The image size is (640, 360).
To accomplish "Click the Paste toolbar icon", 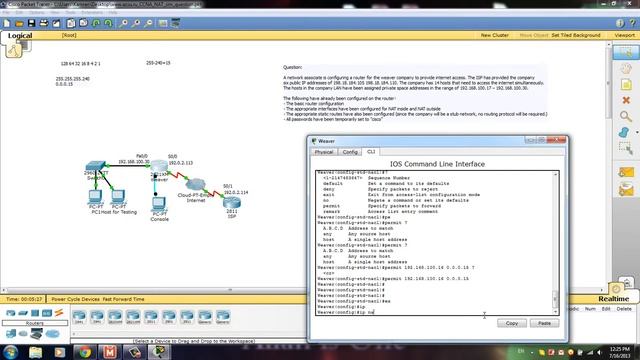I will 83,24.
